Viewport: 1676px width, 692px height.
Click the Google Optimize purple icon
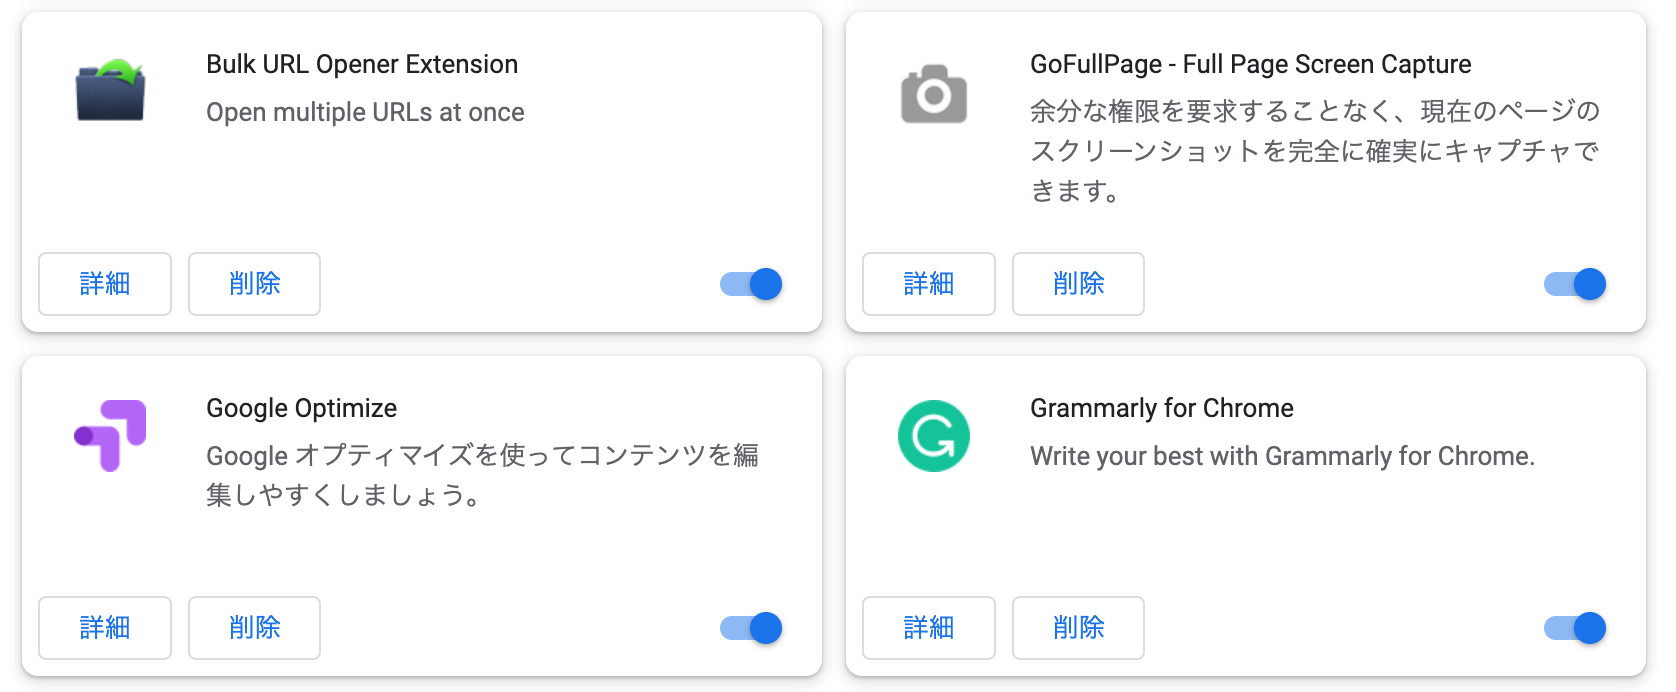click(x=110, y=435)
